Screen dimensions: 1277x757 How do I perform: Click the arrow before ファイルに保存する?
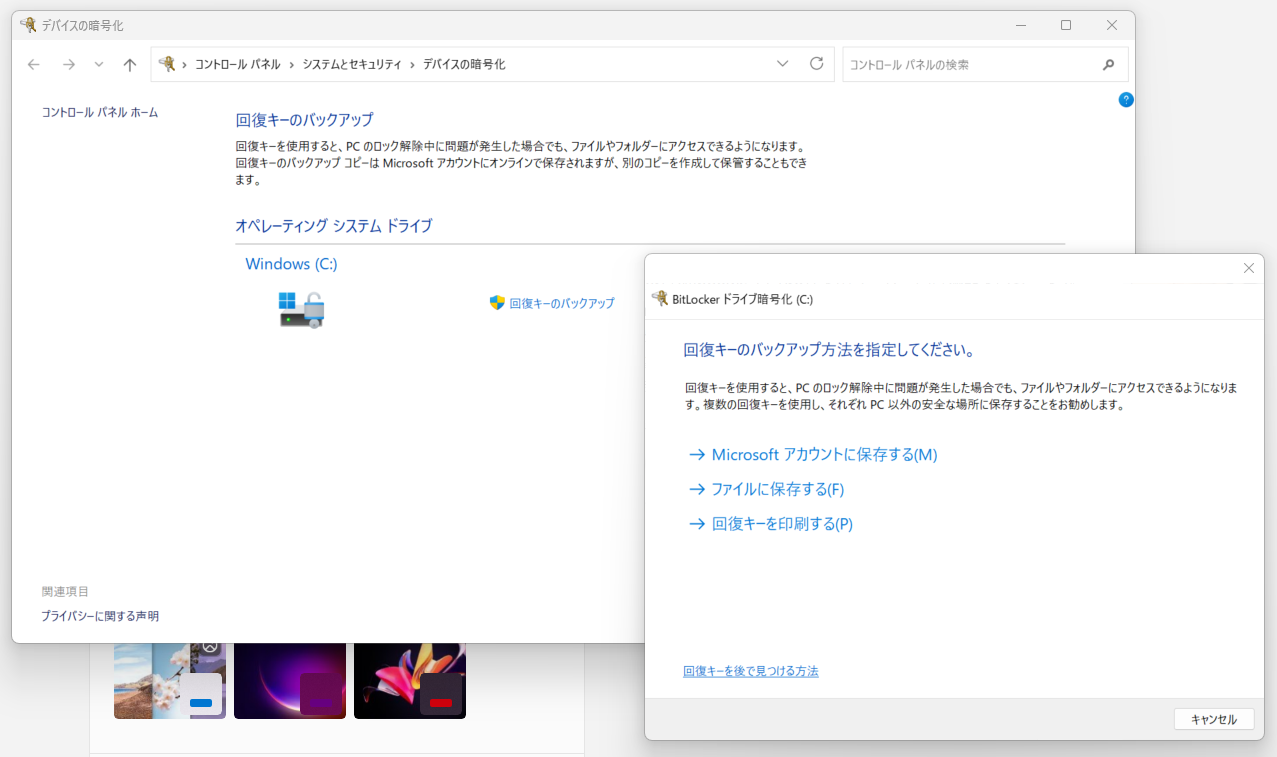(x=697, y=489)
